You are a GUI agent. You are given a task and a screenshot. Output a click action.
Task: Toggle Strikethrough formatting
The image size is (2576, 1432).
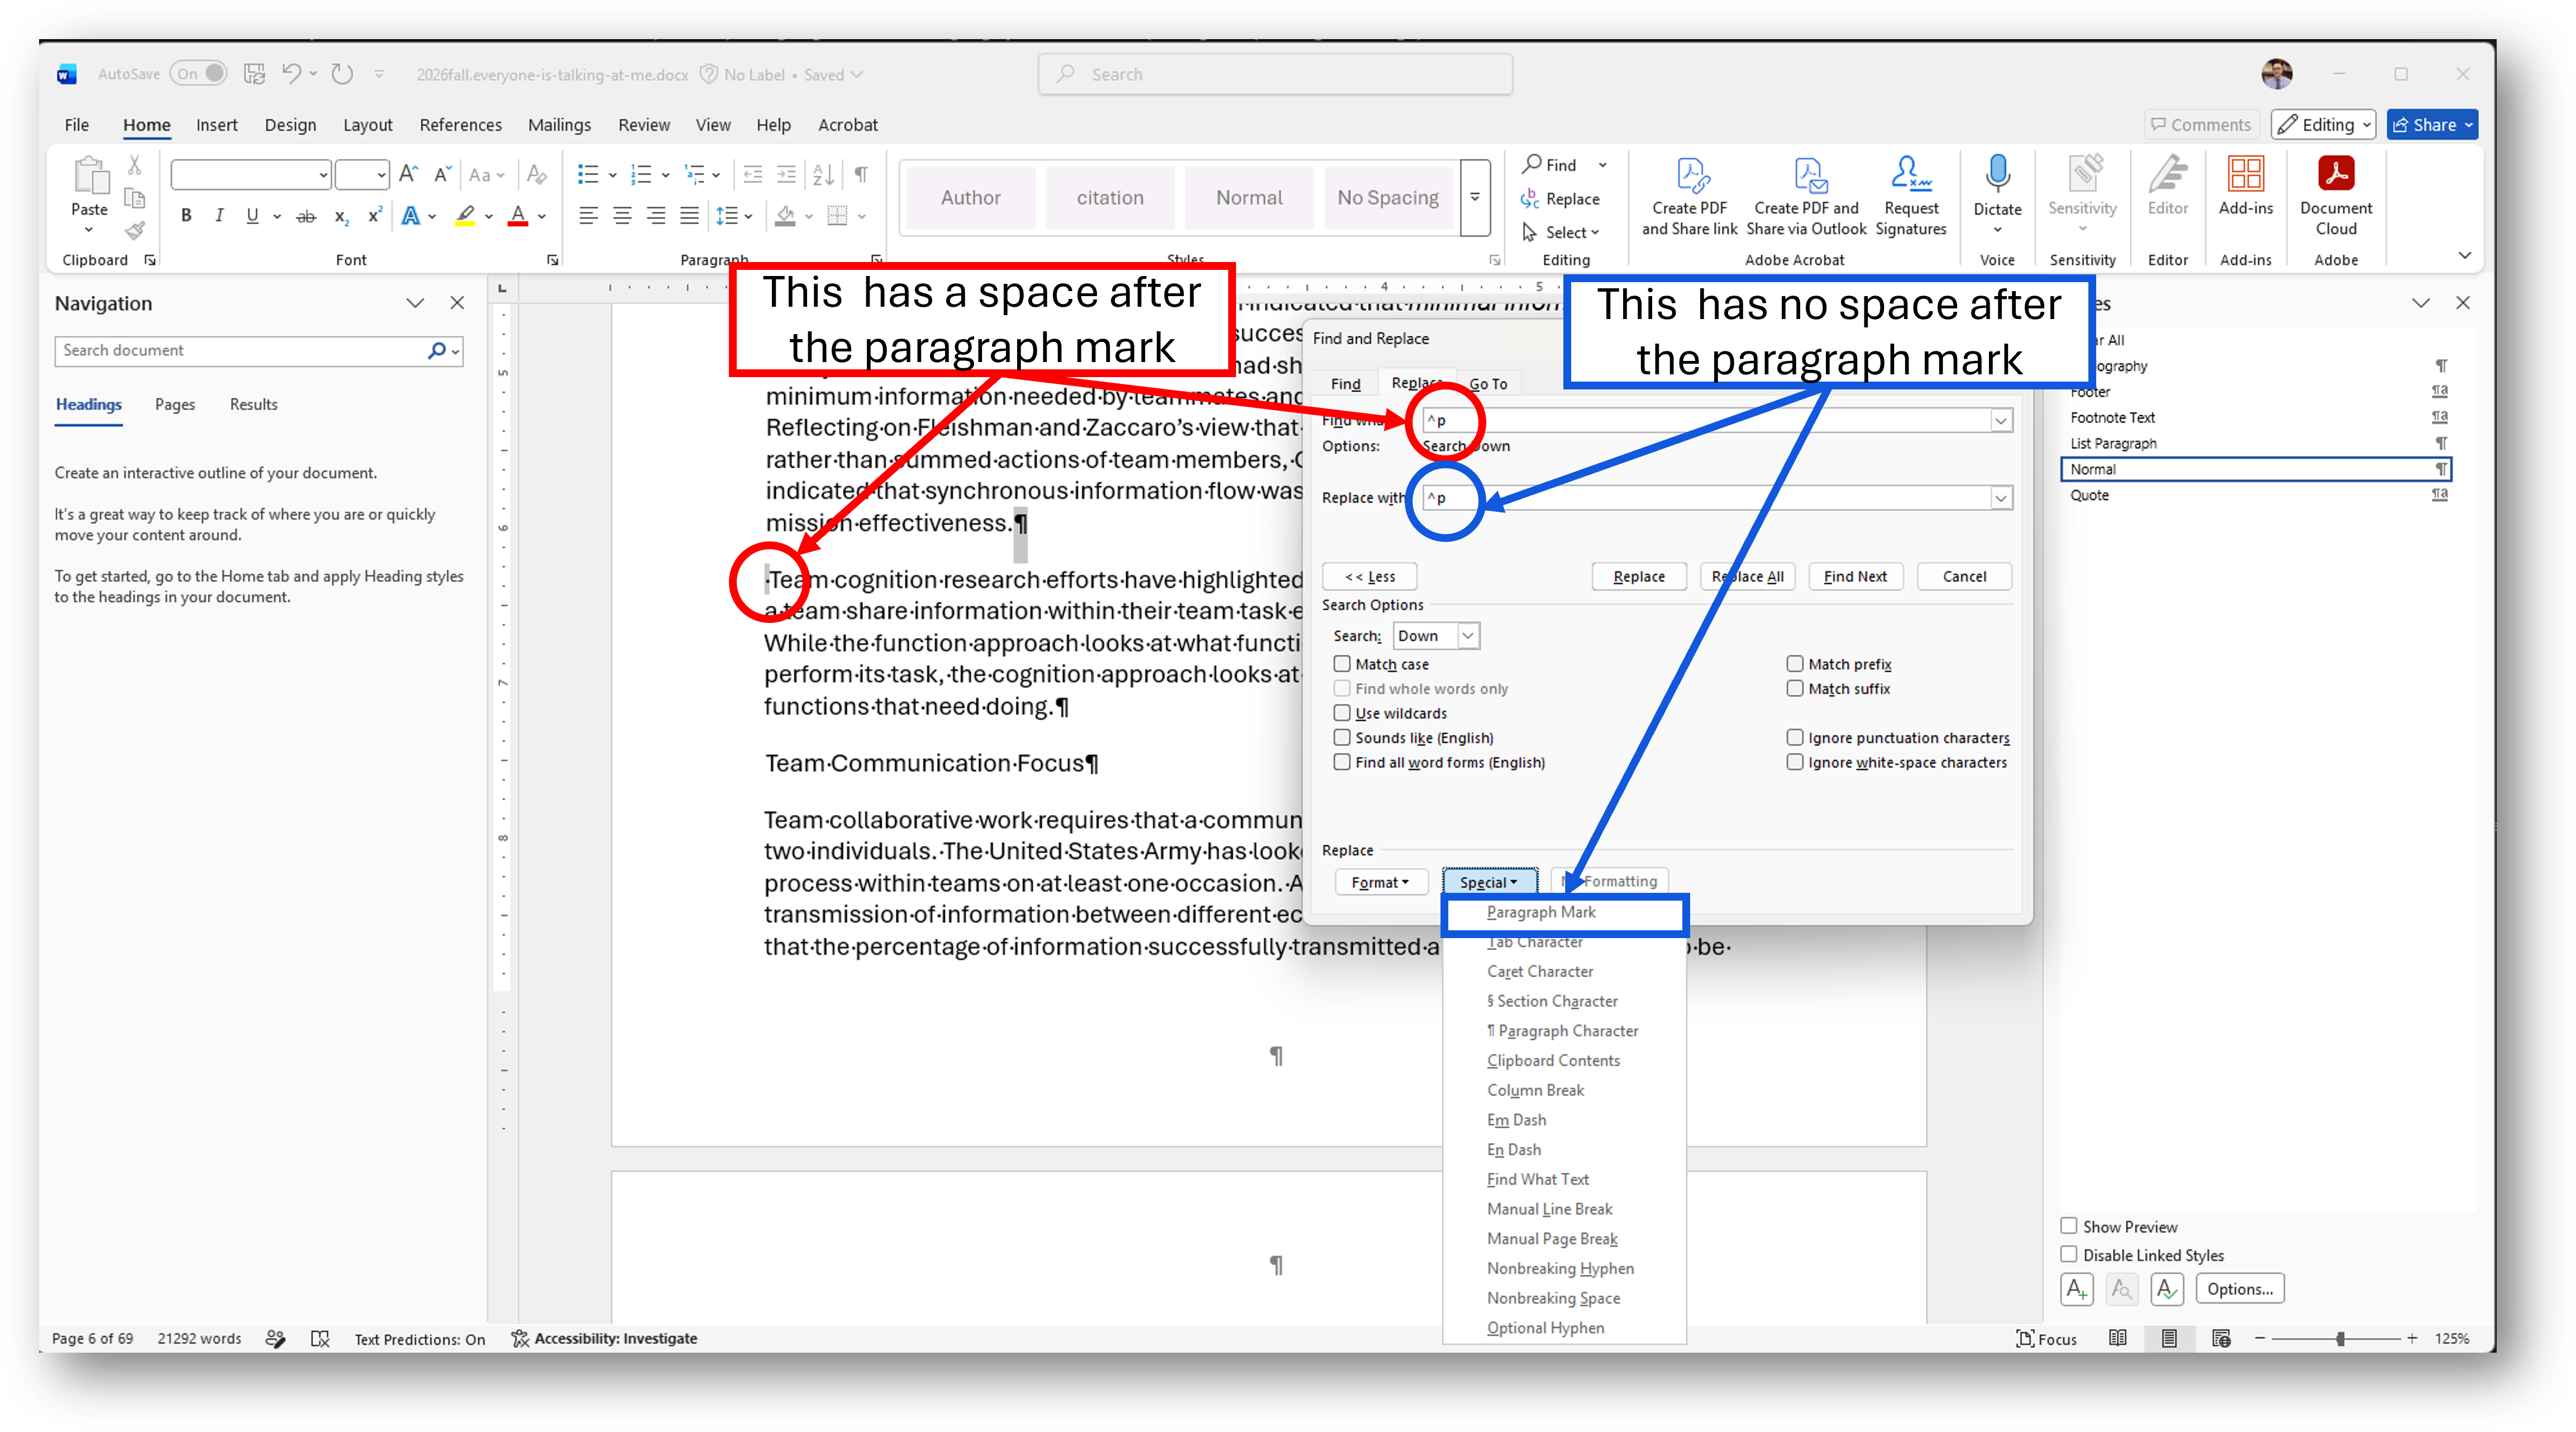pyautogui.click(x=307, y=216)
